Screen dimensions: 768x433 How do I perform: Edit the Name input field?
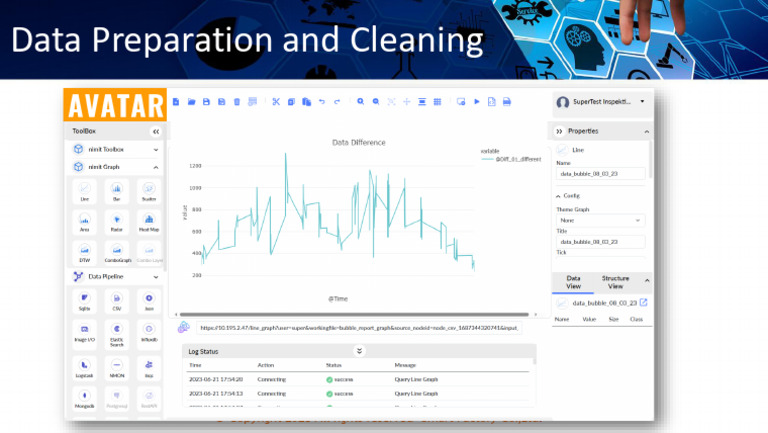[600, 174]
